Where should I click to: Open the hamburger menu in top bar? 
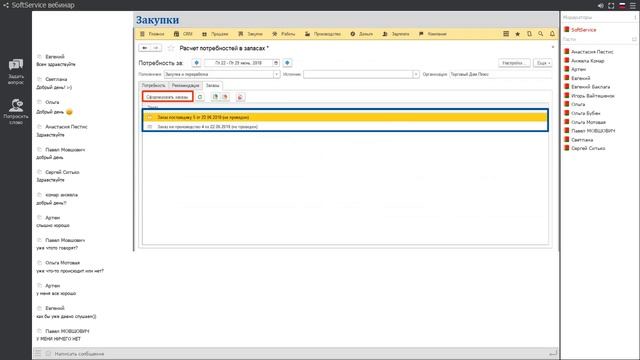[633, 5]
